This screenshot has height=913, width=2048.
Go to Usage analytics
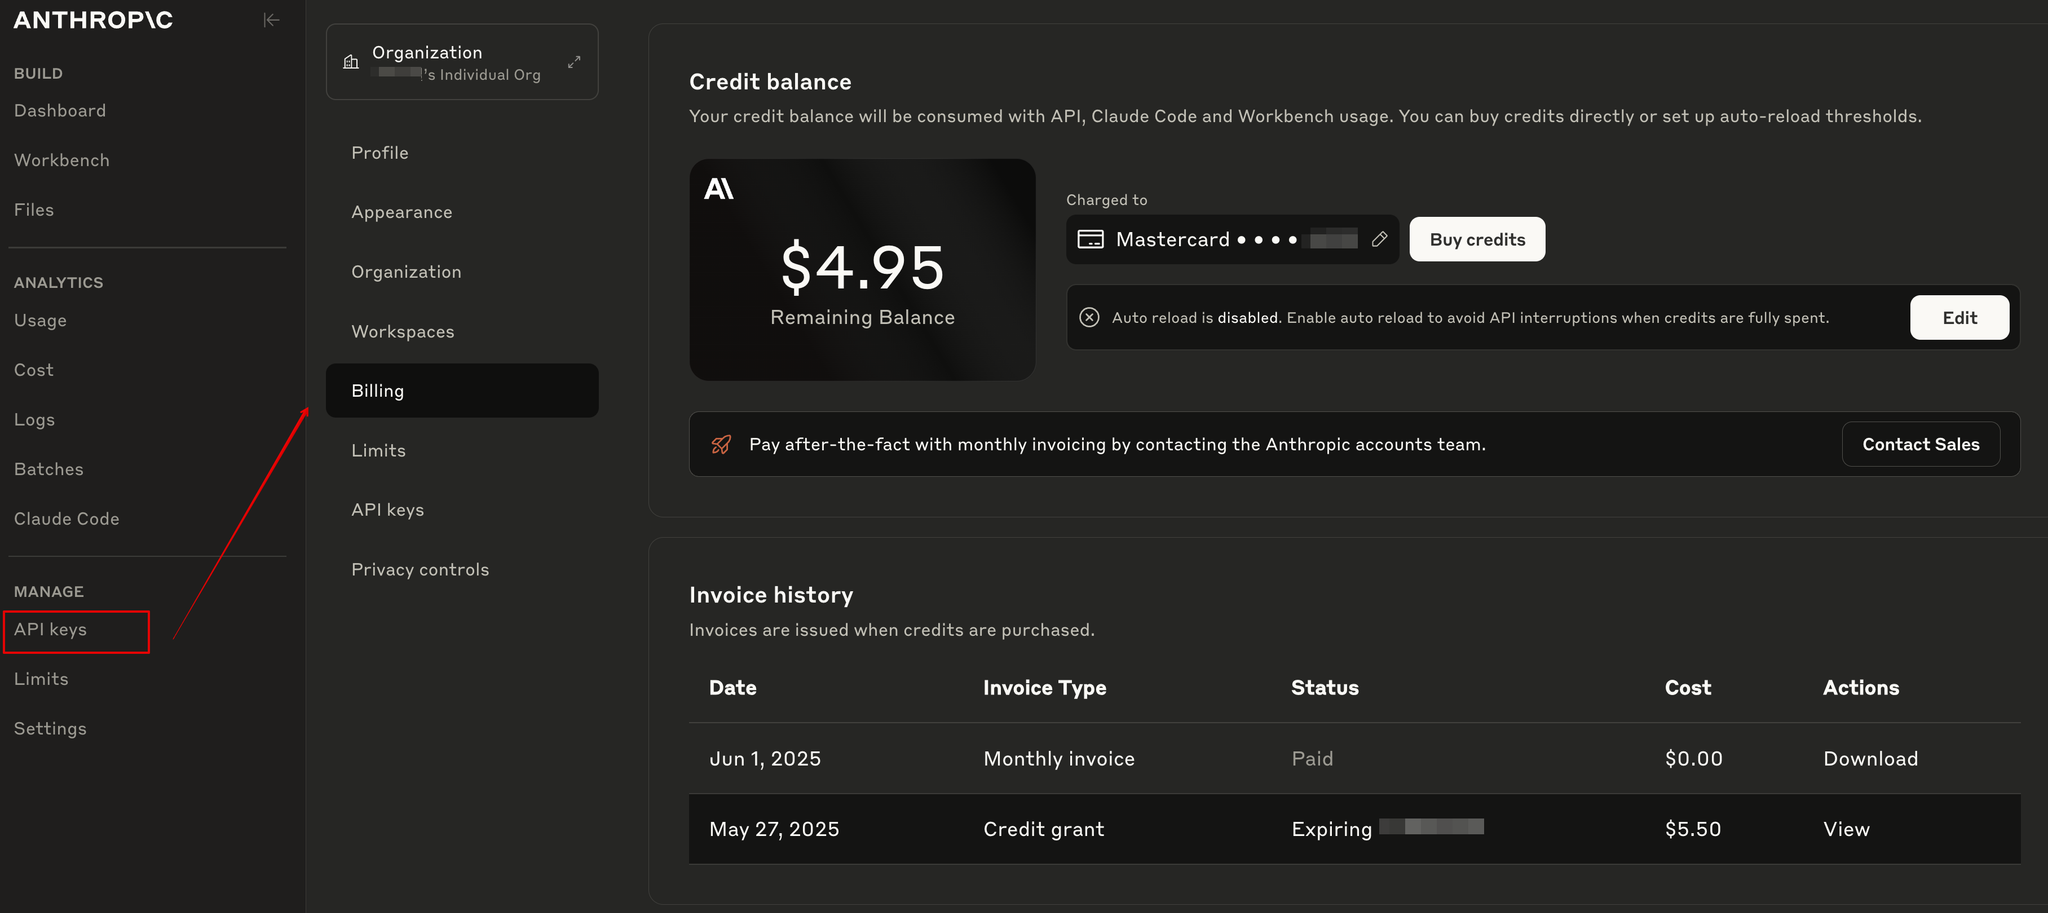coord(41,321)
